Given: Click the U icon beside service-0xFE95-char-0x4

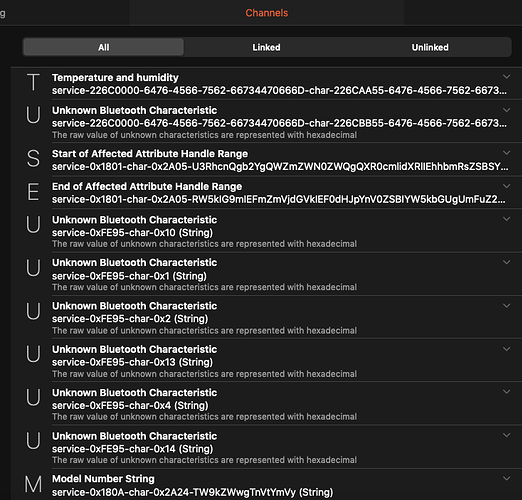Looking at the screenshot, I should (33, 397).
